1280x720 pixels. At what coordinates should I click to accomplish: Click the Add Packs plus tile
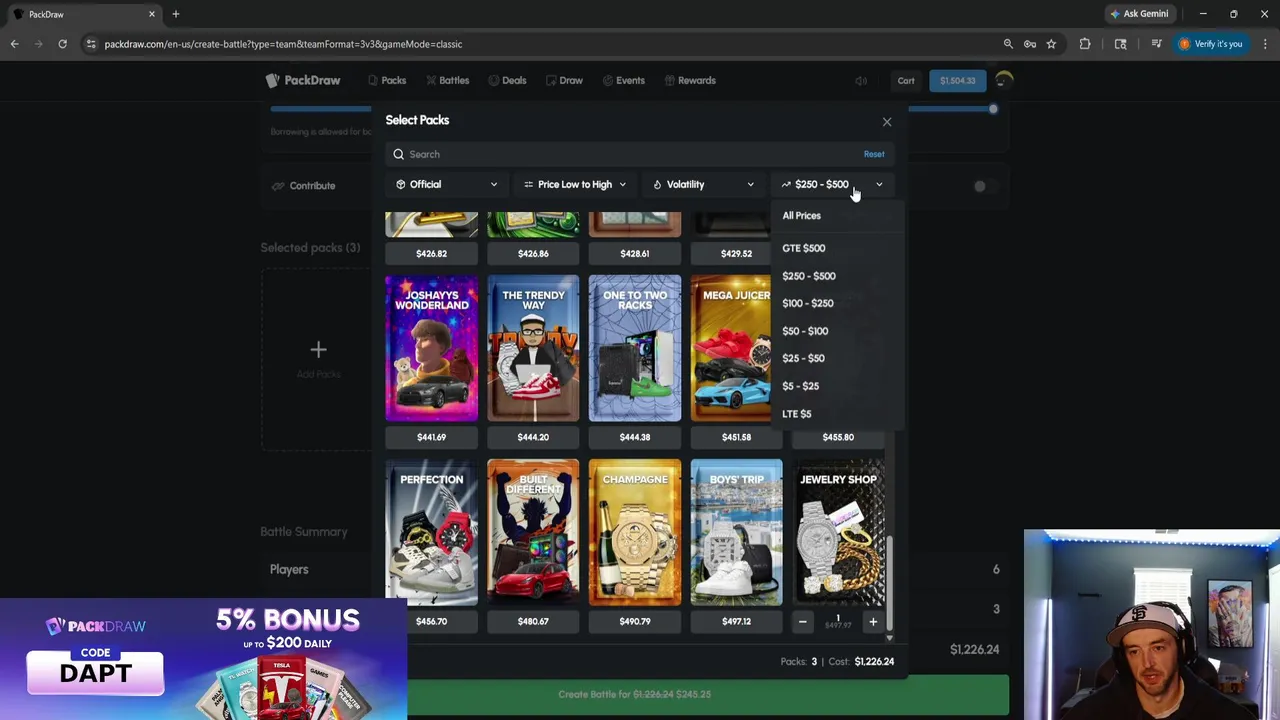(x=318, y=358)
